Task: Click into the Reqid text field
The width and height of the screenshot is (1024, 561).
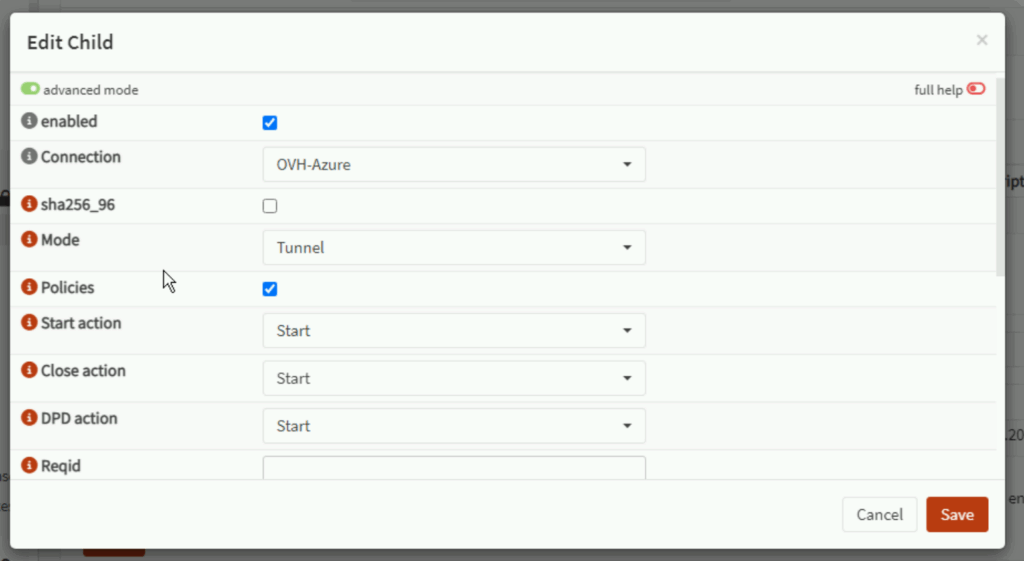Action: (x=454, y=467)
